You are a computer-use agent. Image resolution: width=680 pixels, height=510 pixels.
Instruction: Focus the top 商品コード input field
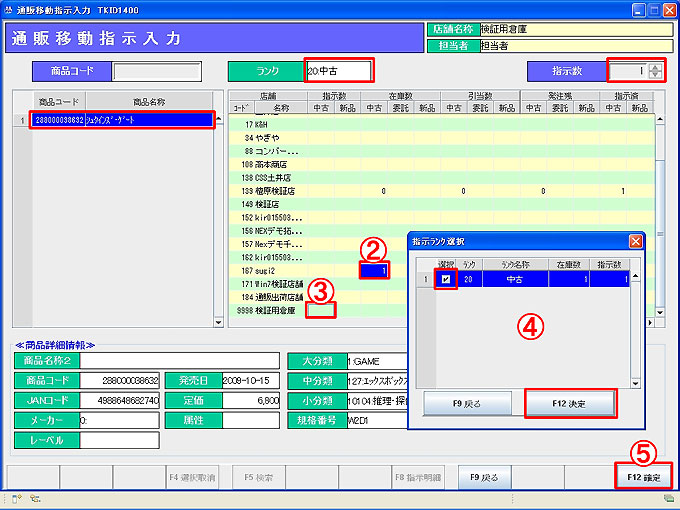[157, 71]
